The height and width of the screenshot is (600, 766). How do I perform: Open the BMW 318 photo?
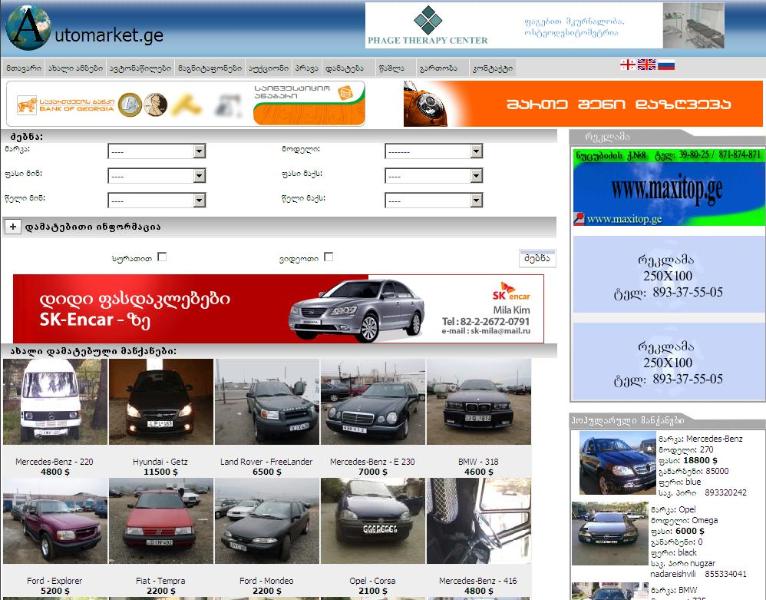[x=479, y=402]
